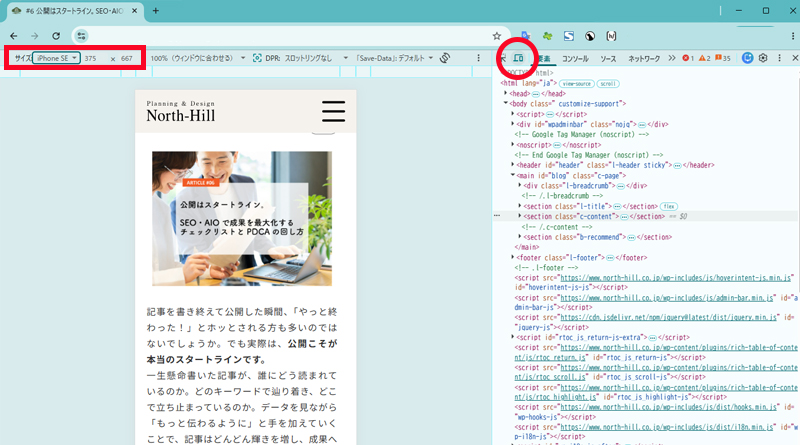Select the Google Tag Manager noscript comment
The height and width of the screenshot is (445, 800).
pos(582,134)
